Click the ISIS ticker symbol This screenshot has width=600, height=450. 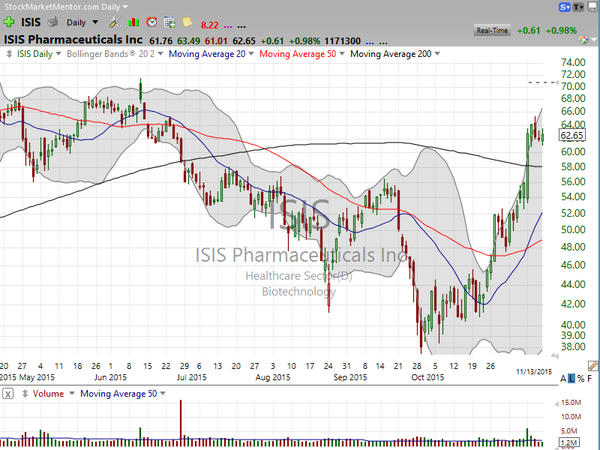[31, 22]
